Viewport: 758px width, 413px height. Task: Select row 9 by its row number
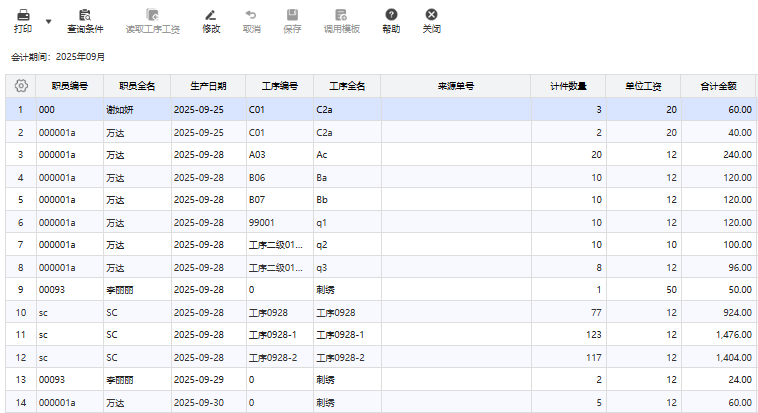[x=20, y=289]
